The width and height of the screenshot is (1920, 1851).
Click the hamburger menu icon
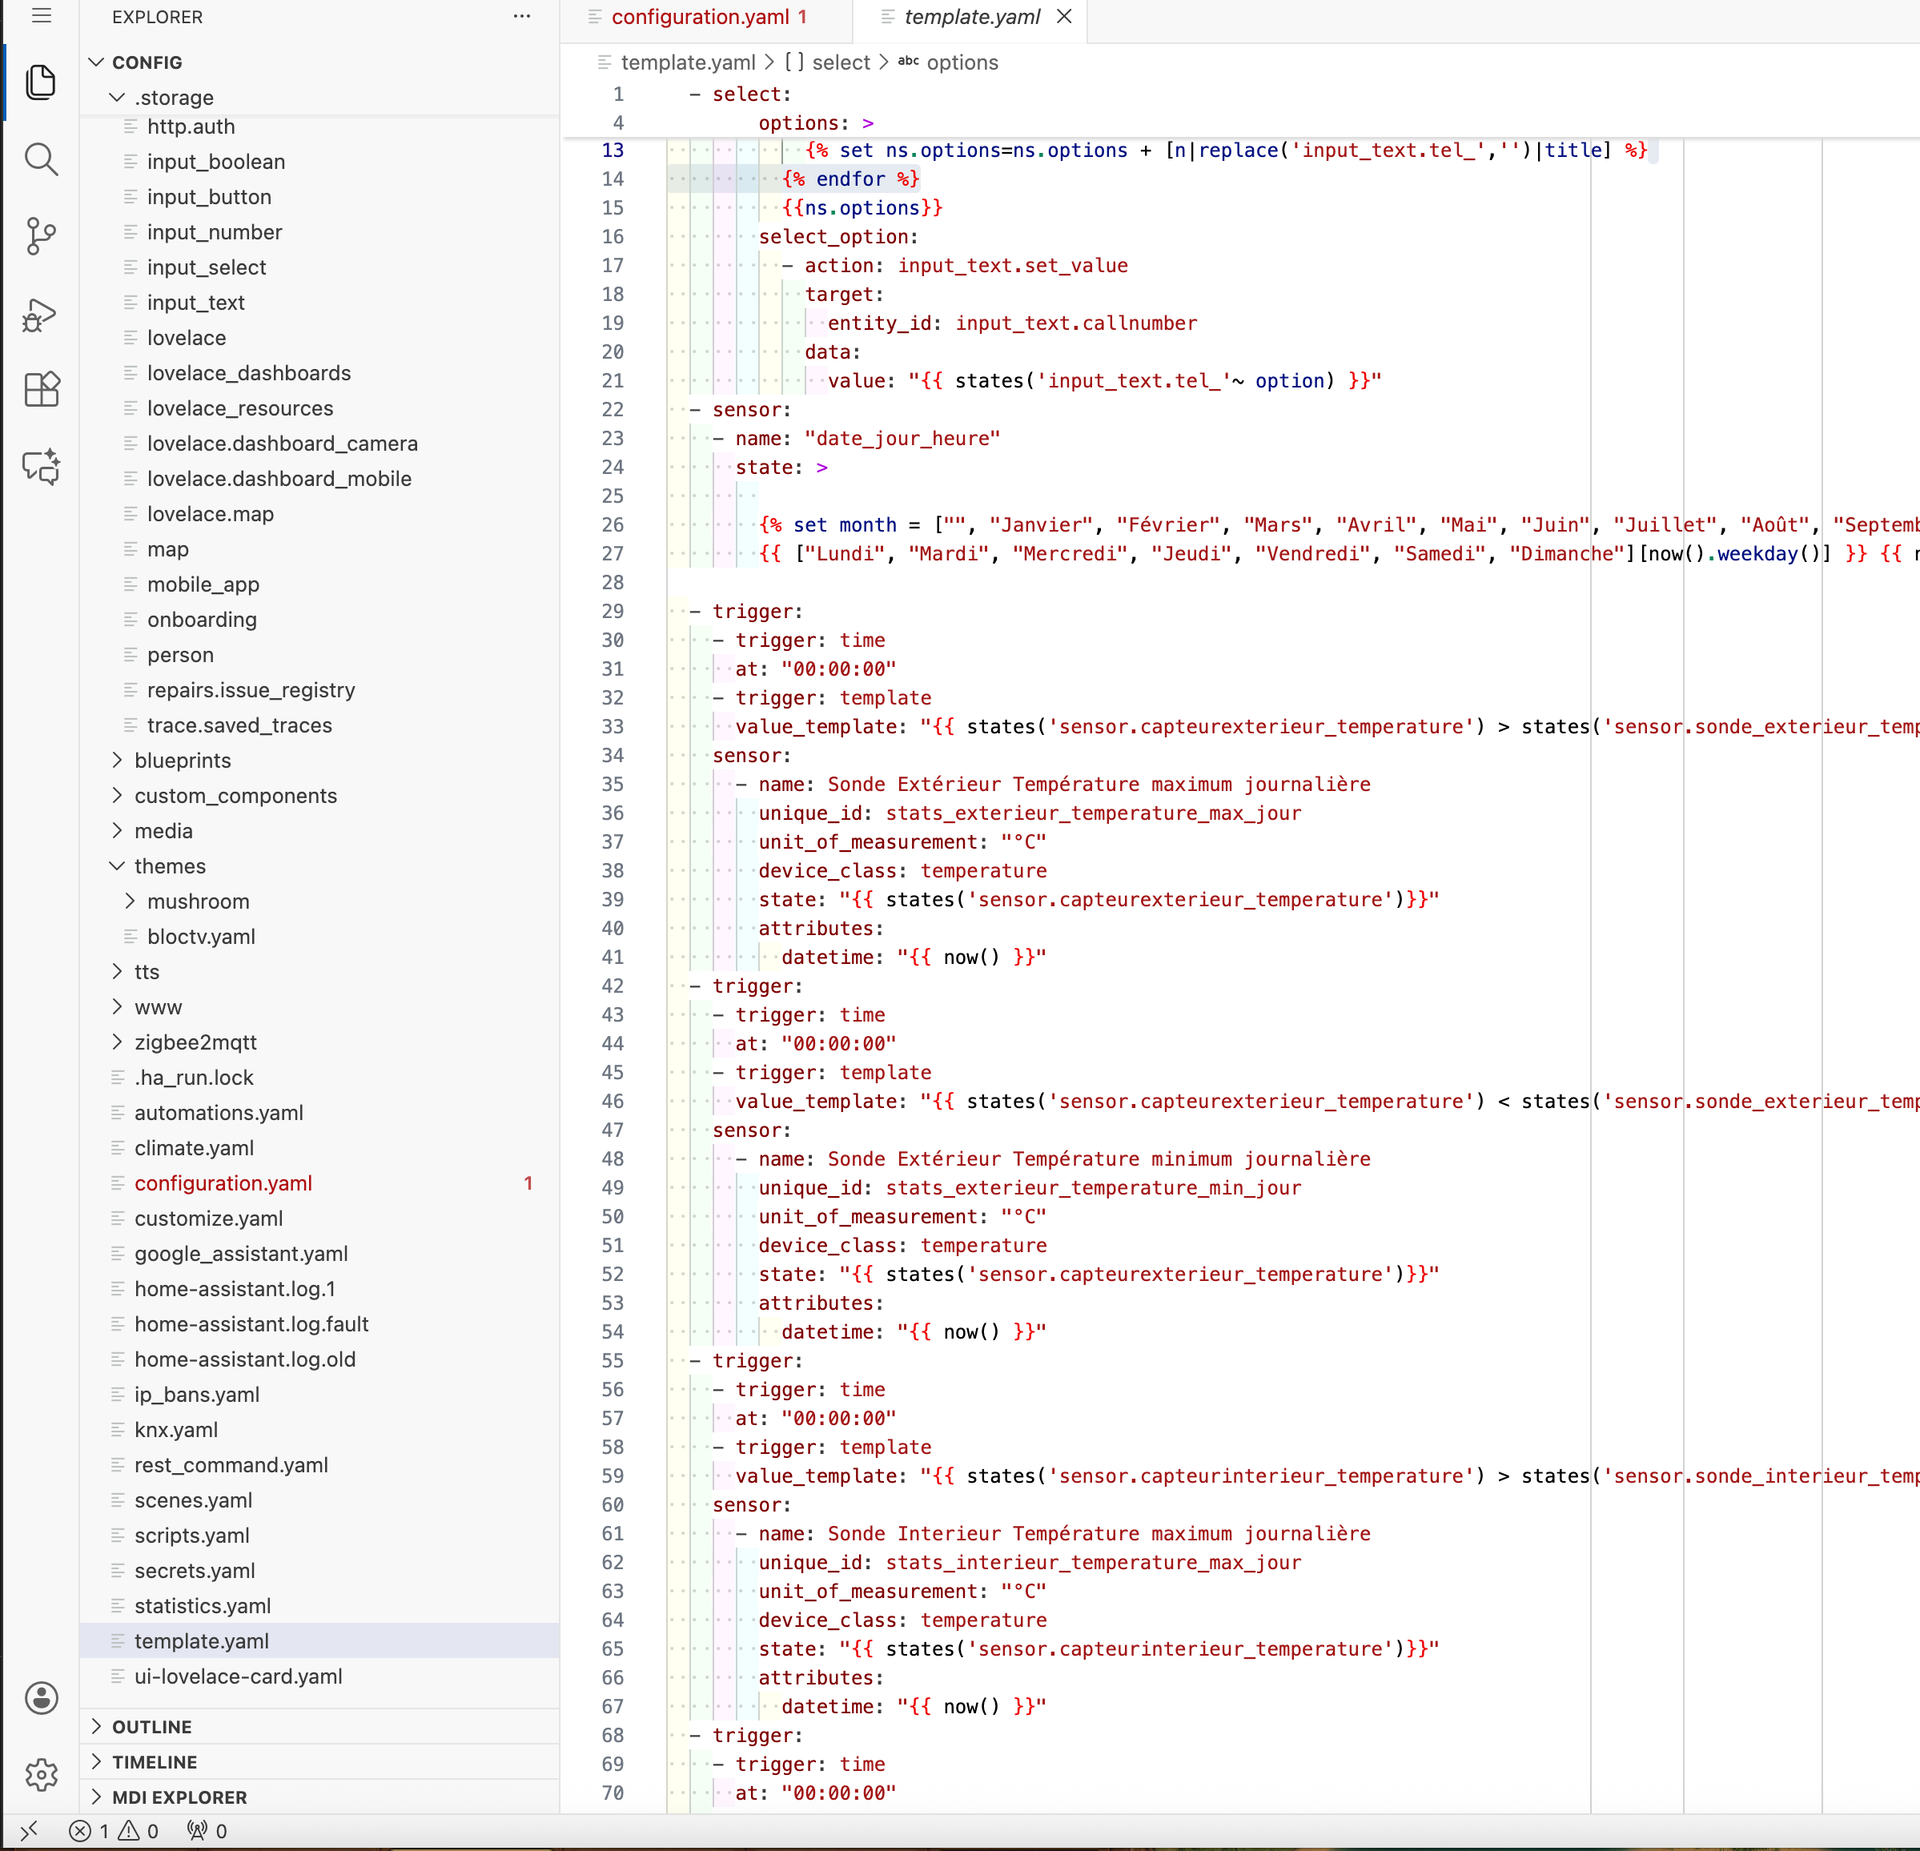[41, 16]
